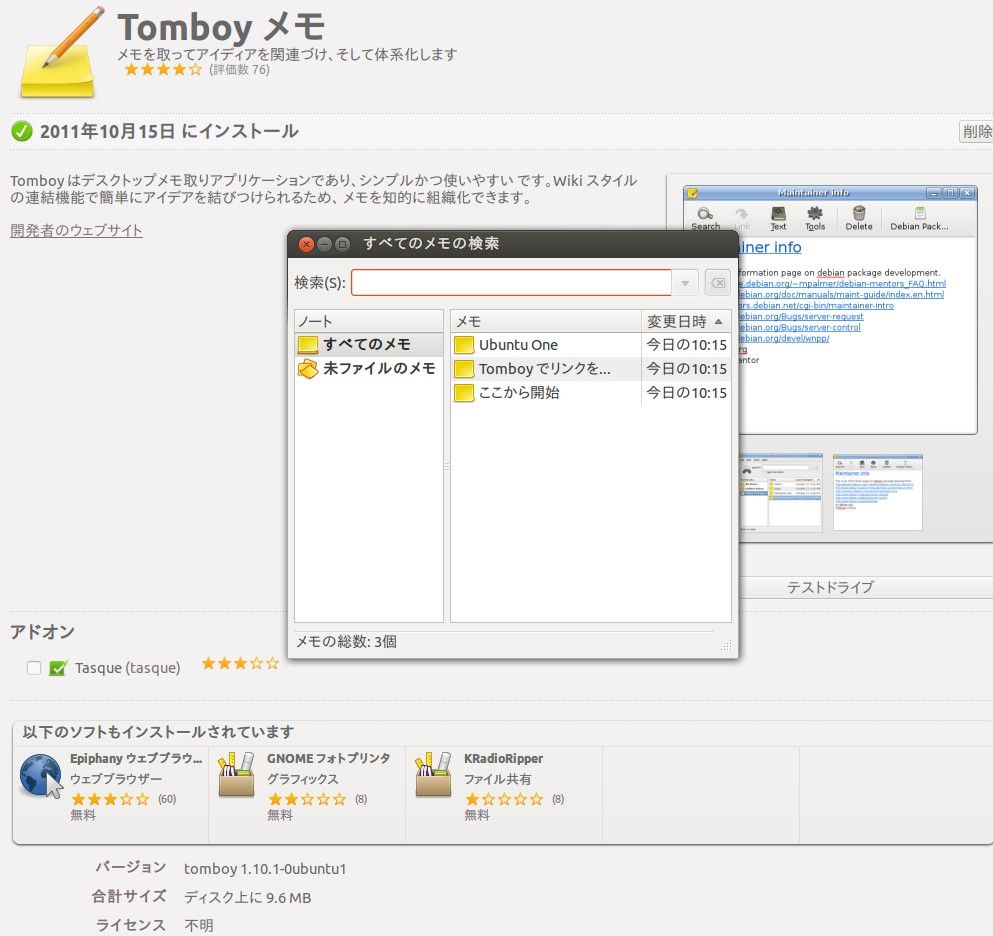Click ここから開始's 今日の10:15 date cell
Screen dimensions: 993x936
click(686, 393)
